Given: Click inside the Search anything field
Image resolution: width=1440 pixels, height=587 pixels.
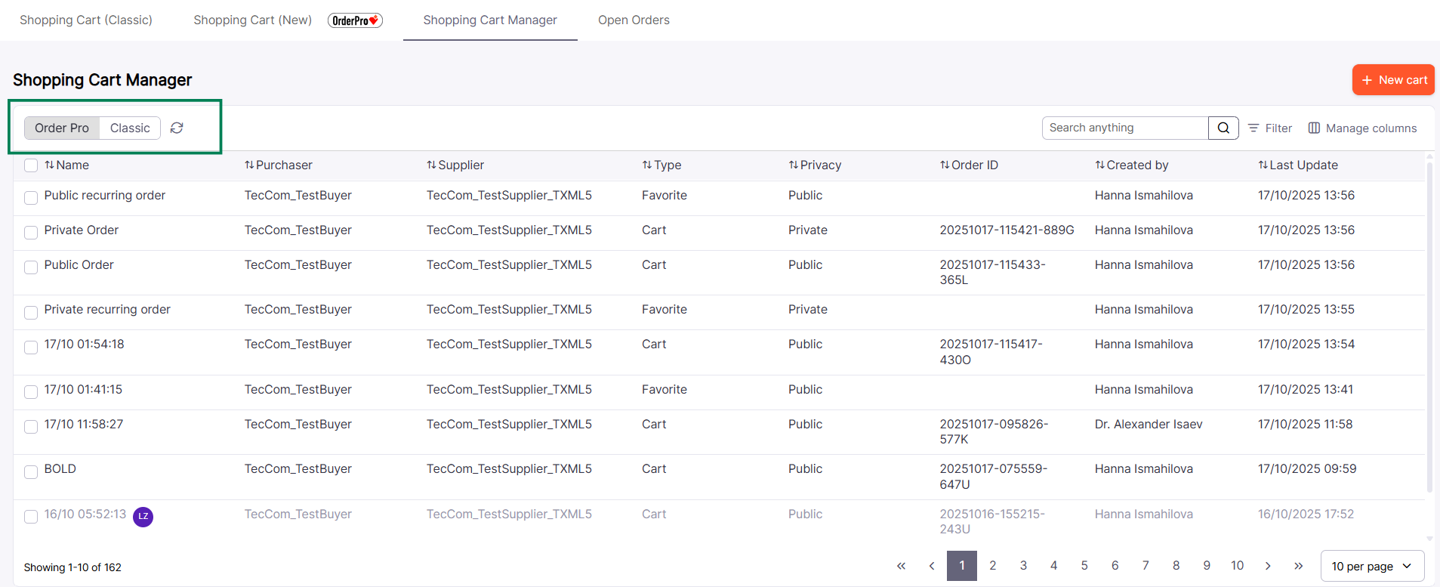Looking at the screenshot, I should coord(1120,127).
